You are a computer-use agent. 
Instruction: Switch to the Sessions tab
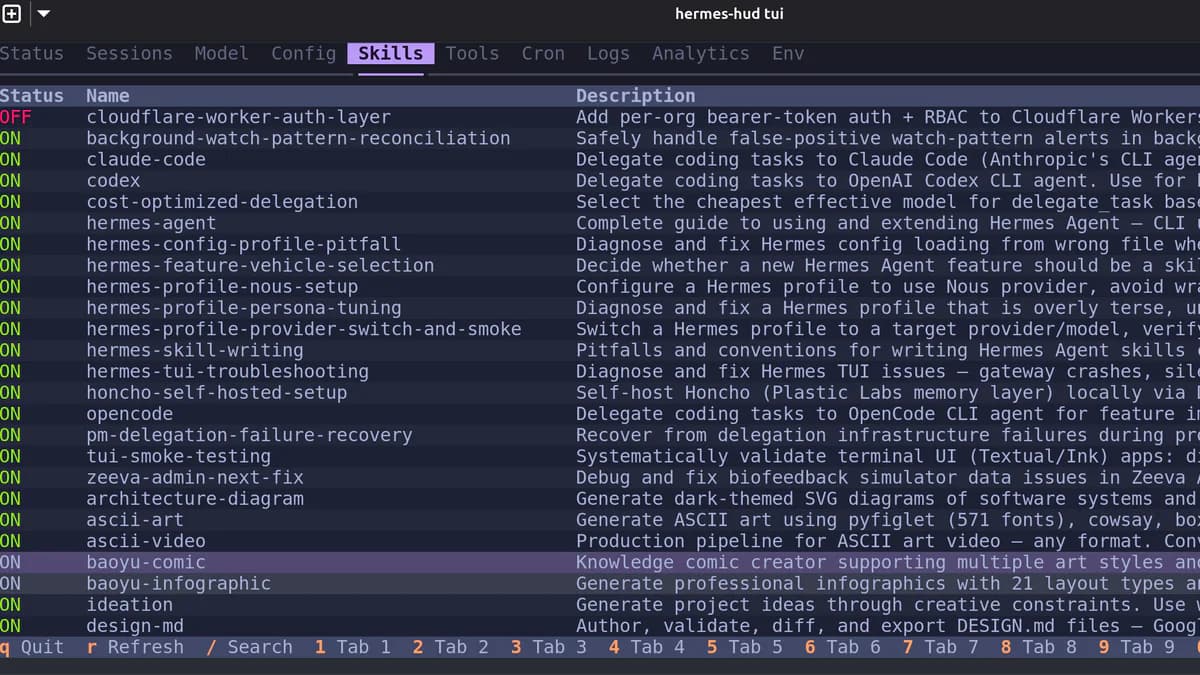pos(129,54)
